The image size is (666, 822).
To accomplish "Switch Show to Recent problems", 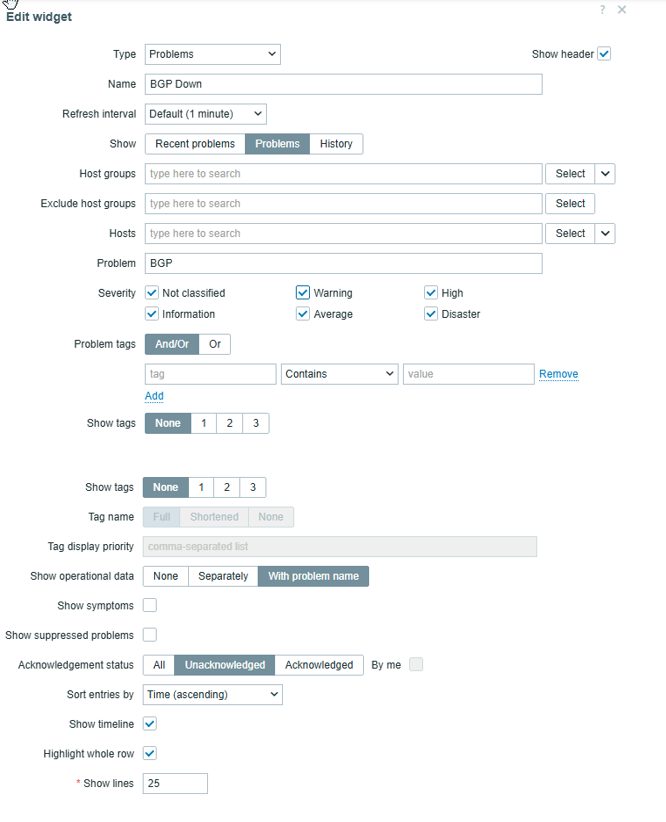I will point(195,144).
